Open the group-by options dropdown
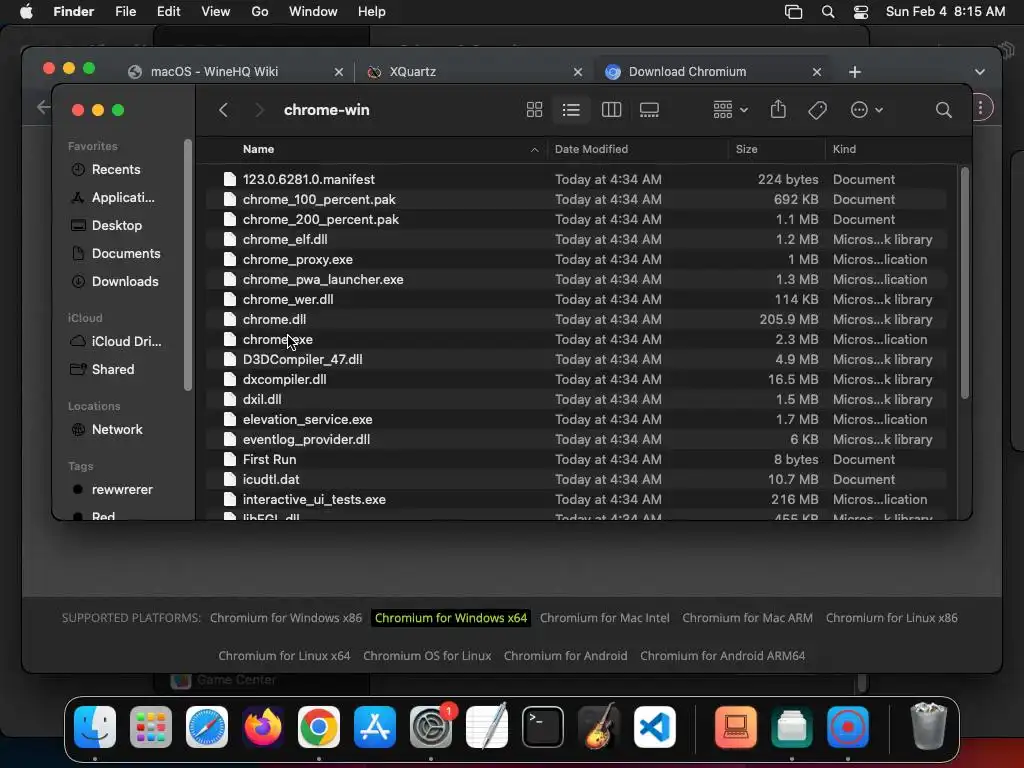This screenshot has width=1024, height=768. click(730, 110)
